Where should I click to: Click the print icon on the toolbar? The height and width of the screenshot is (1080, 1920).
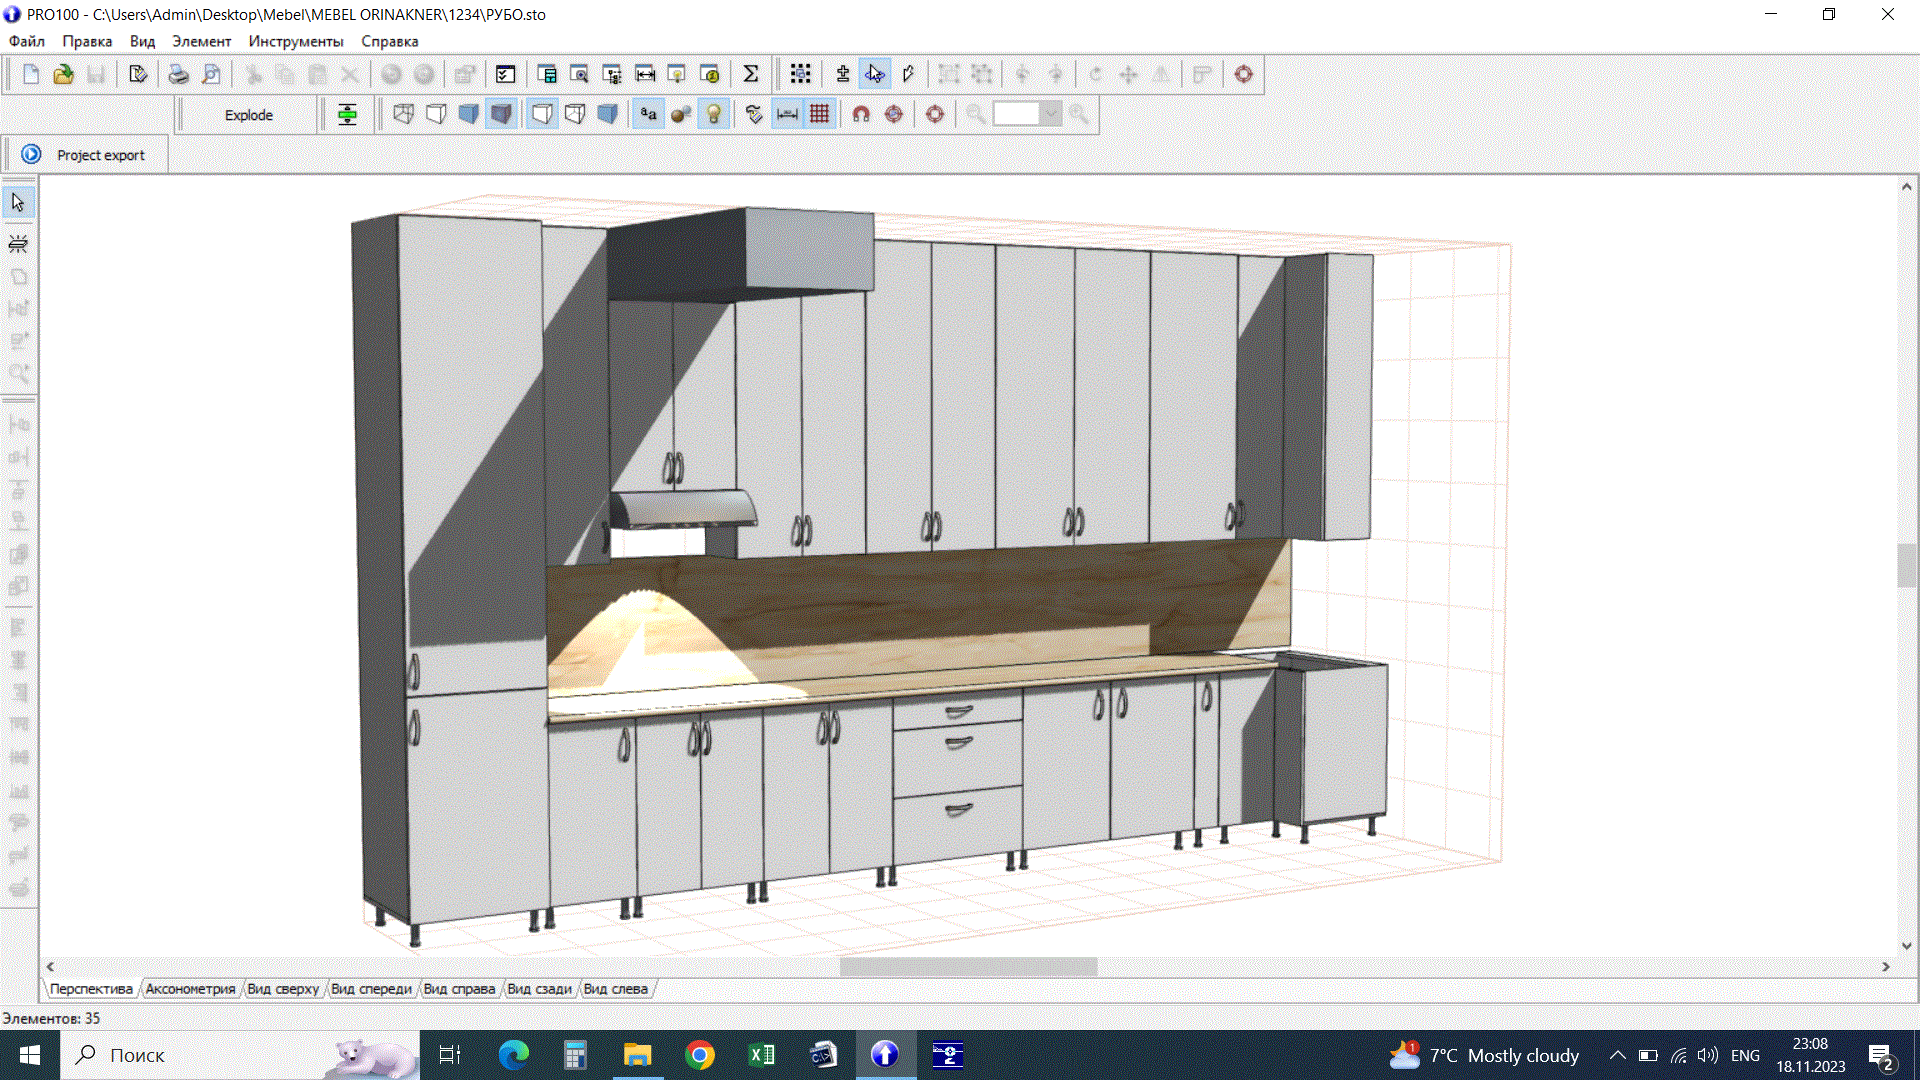tap(179, 74)
